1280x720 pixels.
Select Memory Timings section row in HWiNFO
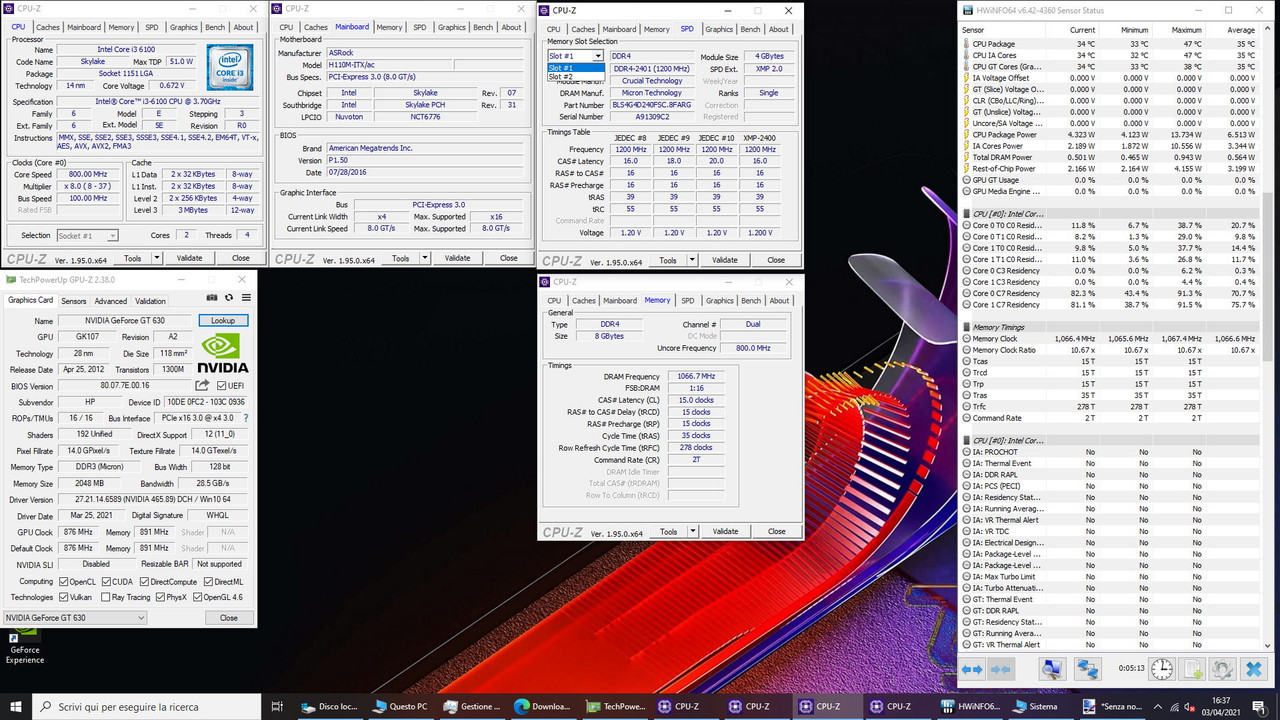pos(1110,327)
